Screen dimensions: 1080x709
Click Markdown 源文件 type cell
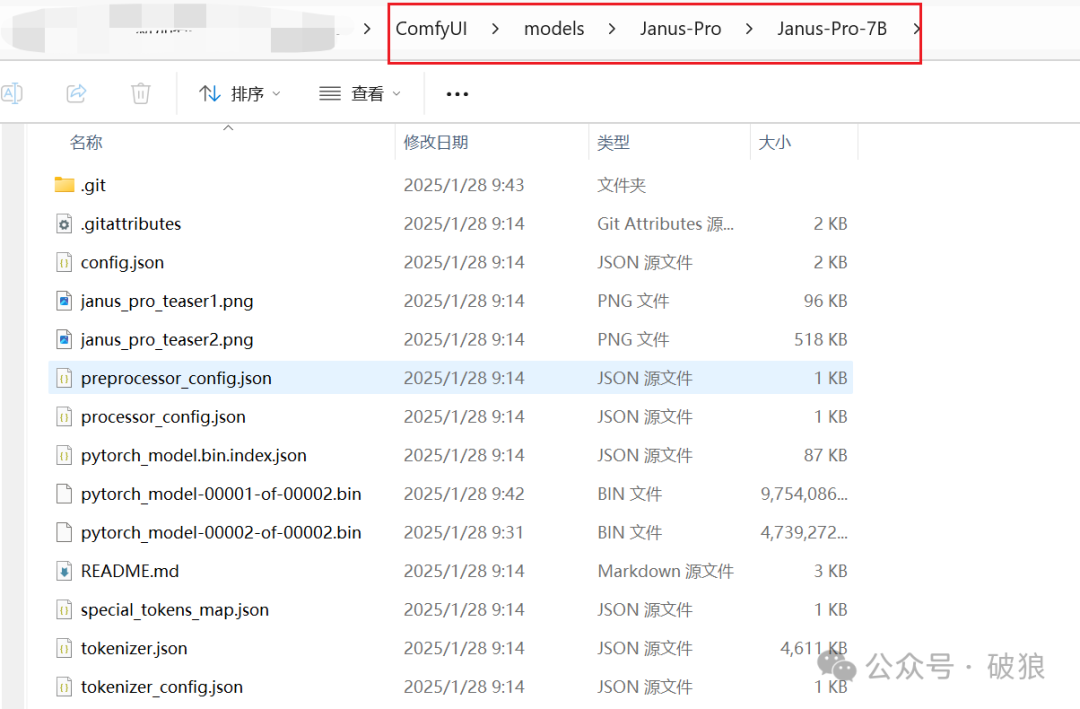pyautogui.click(x=665, y=571)
